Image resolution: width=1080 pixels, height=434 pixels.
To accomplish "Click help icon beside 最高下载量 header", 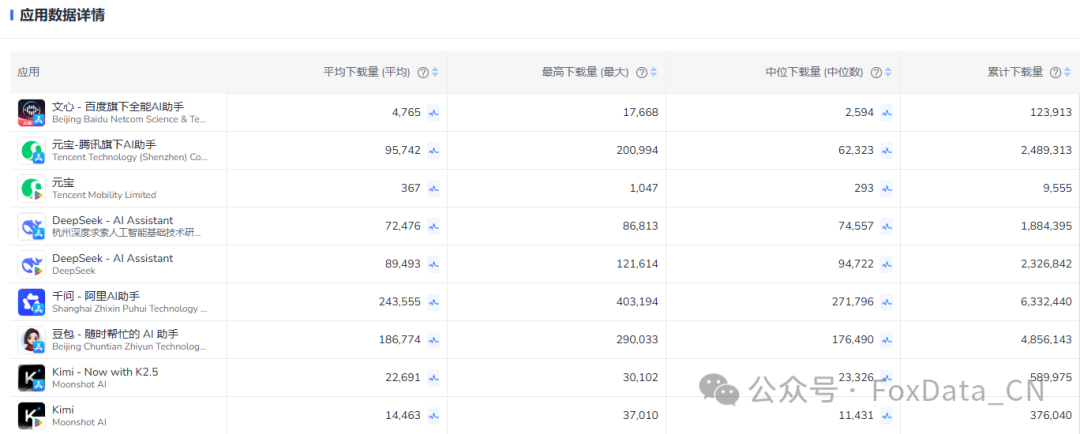I will pos(642,72).
